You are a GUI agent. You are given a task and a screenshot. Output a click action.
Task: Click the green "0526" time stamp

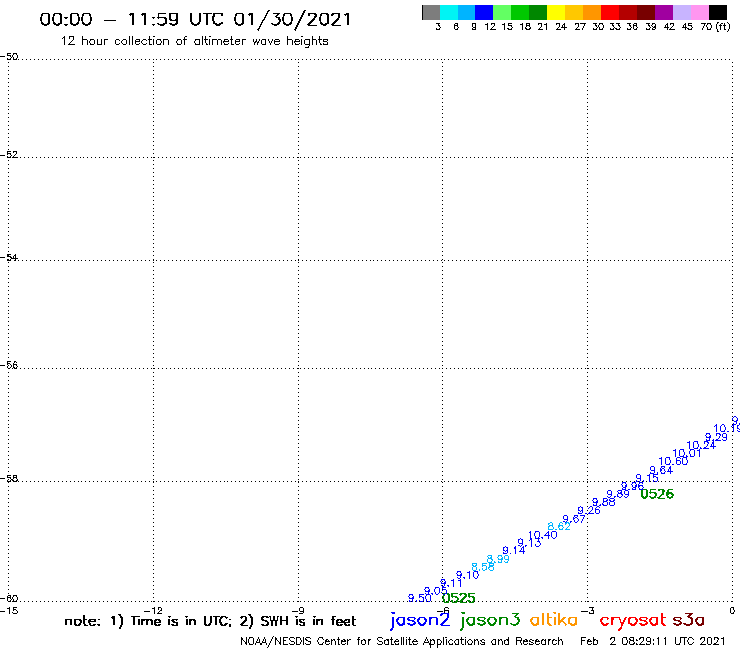(657, 494)
